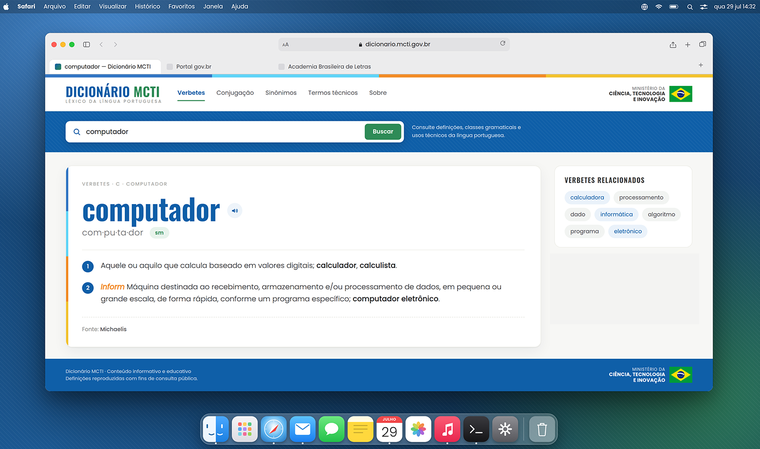Reload the page with the refresh icon
760x449 pixels.
pyautogui.click(x=503, y=44)
